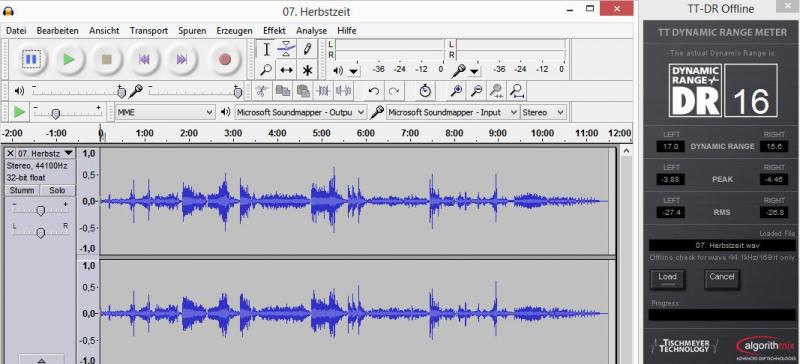Click the Redo arrow icon
The image size is (800, 364).
click(x=394, y=91)
